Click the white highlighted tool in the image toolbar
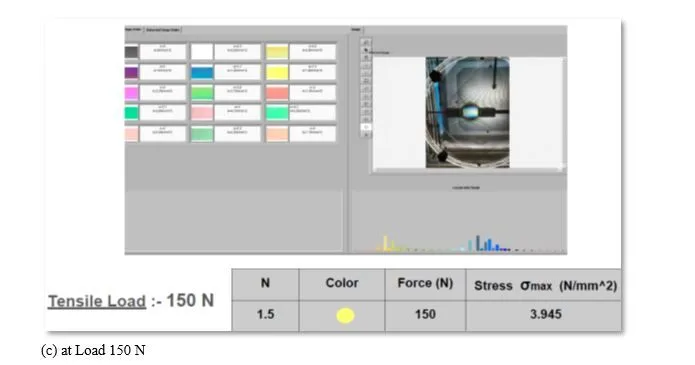Image resolution: width=695 pixels, height=365 pixels. [x=366, y=127]
